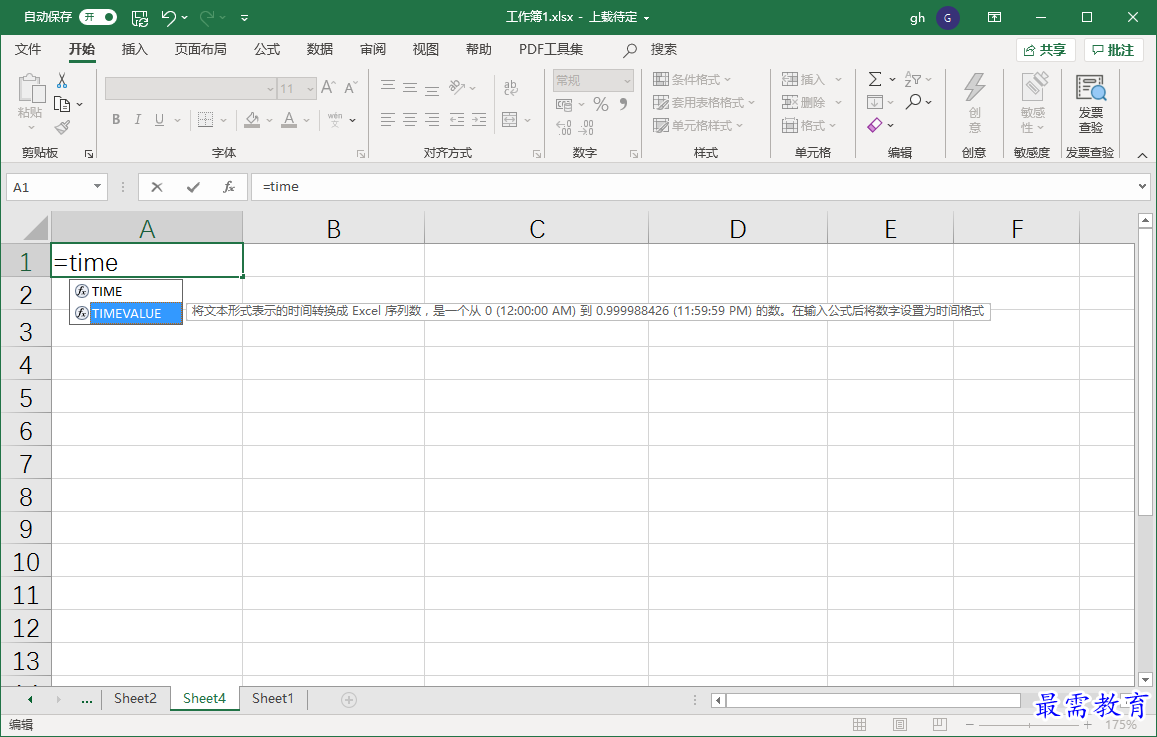Click the Font Color A swatch
Screen dimensions: 1157x737
tap(289, 120)
